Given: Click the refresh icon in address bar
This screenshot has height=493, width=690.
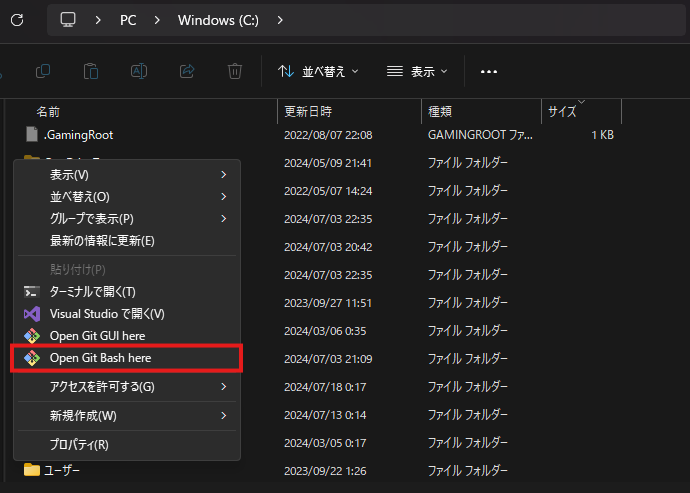Looking at the screenshot, I should click(17, 20).
